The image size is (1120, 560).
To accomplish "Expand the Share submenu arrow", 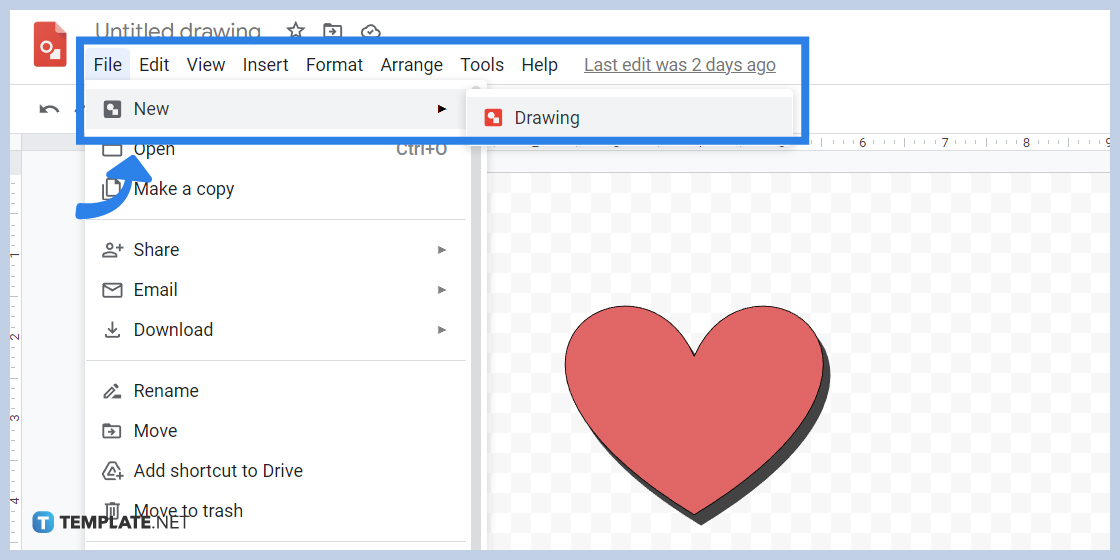I will [x=442, y=250].
